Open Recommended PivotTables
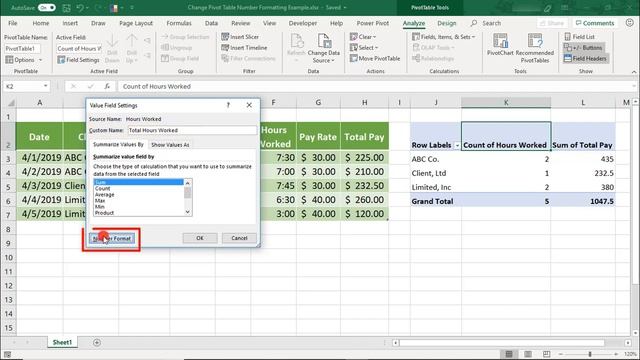Image resolution: width=640 pixels, height=360 pixels. coord(535,49)
